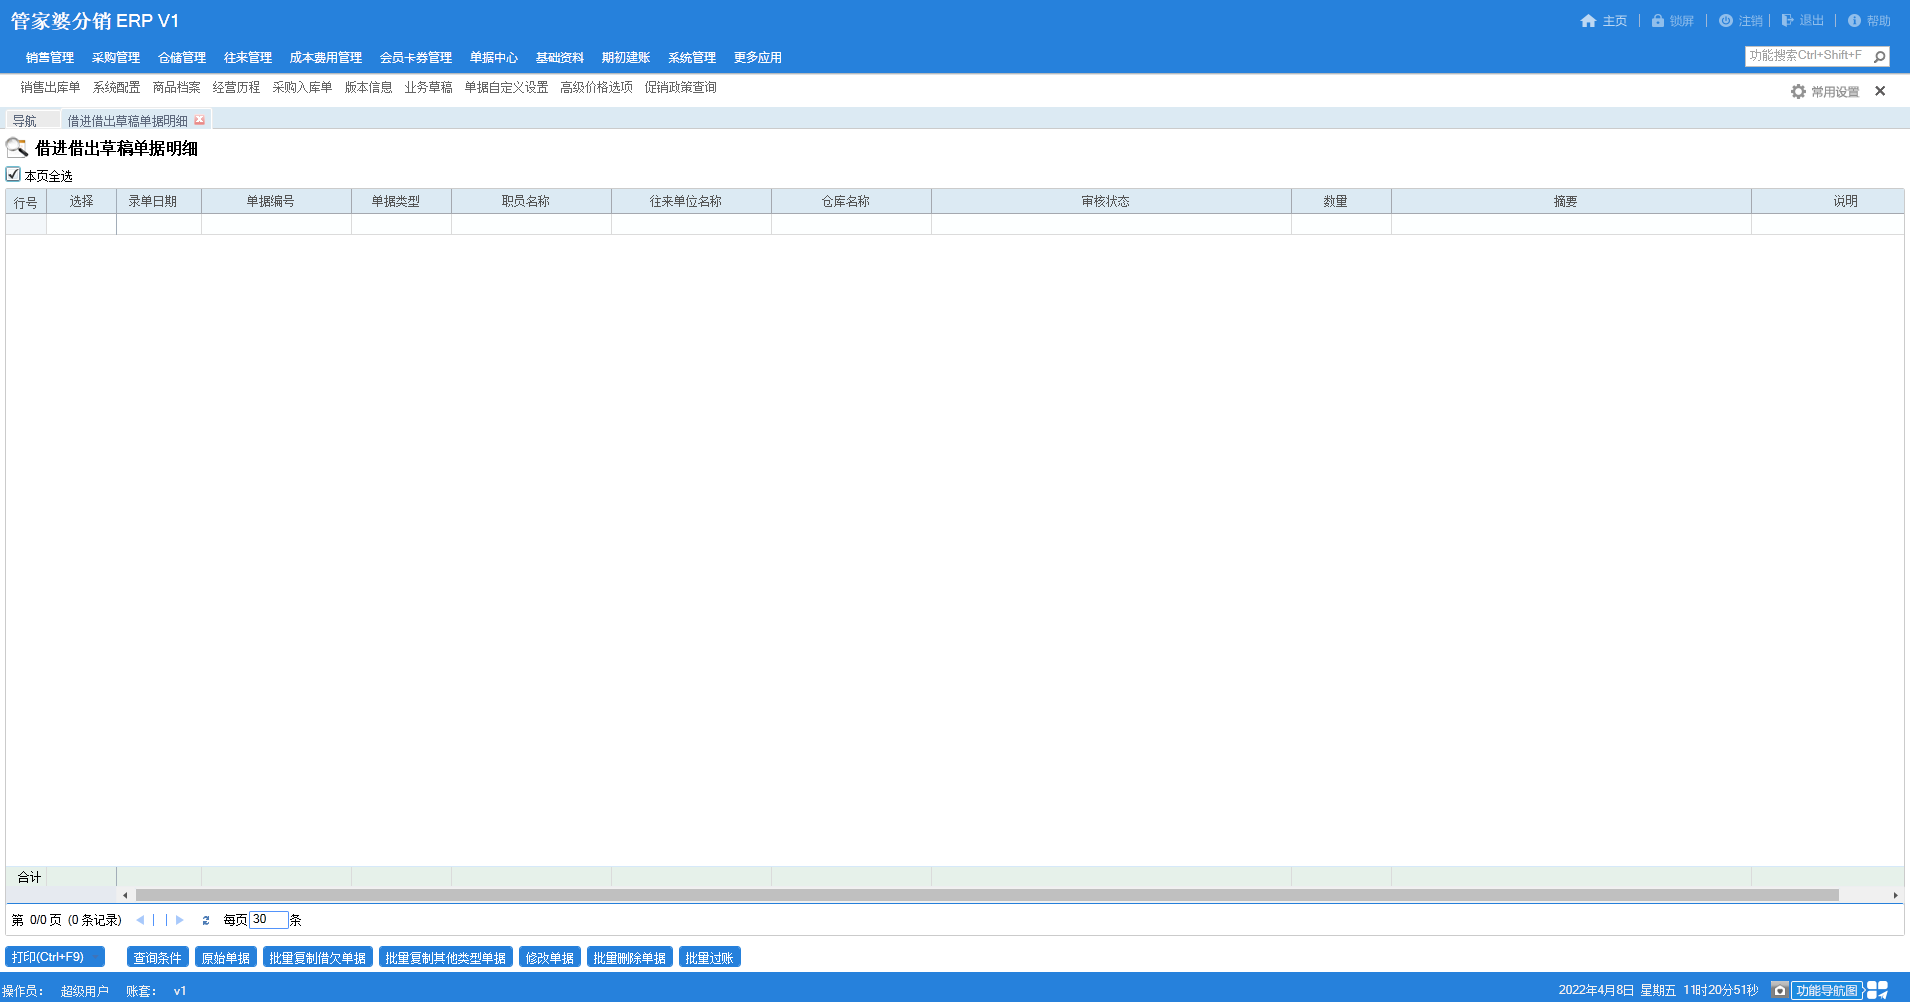The height and width of the screenshot is (1007, 1910).
Task: Close the 借进借出草稿单据明细 tab
Action: pos(200,120)
